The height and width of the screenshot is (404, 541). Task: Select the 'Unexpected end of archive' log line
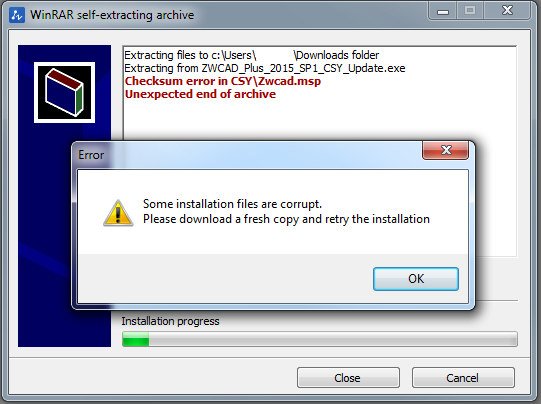200,94
